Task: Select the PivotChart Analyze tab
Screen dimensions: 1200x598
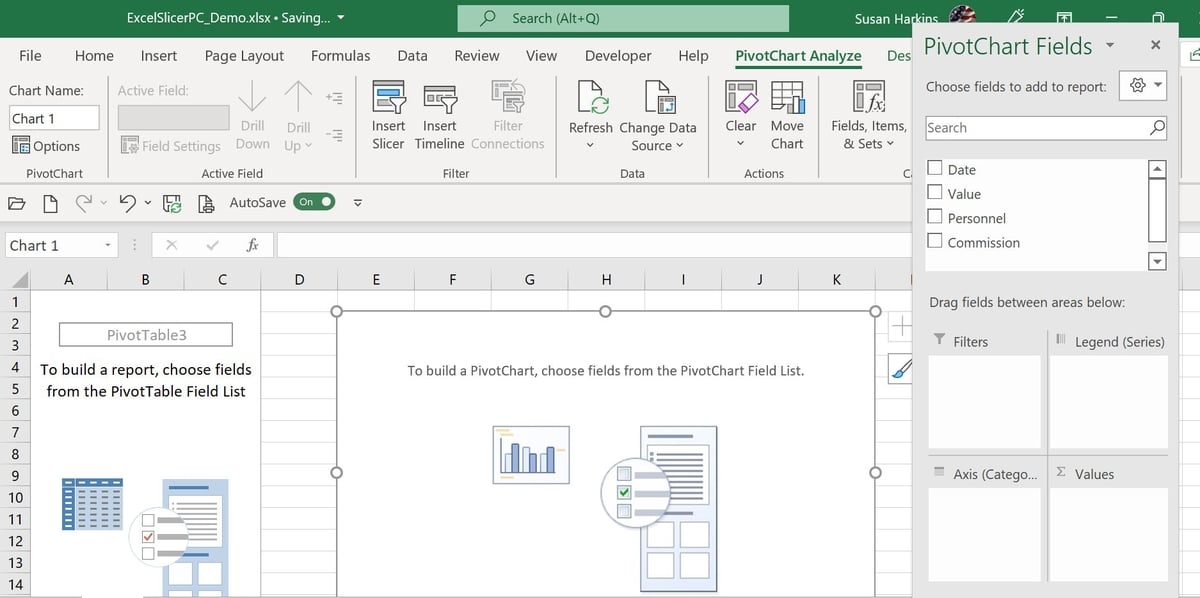Action: [x=798, y=56]
